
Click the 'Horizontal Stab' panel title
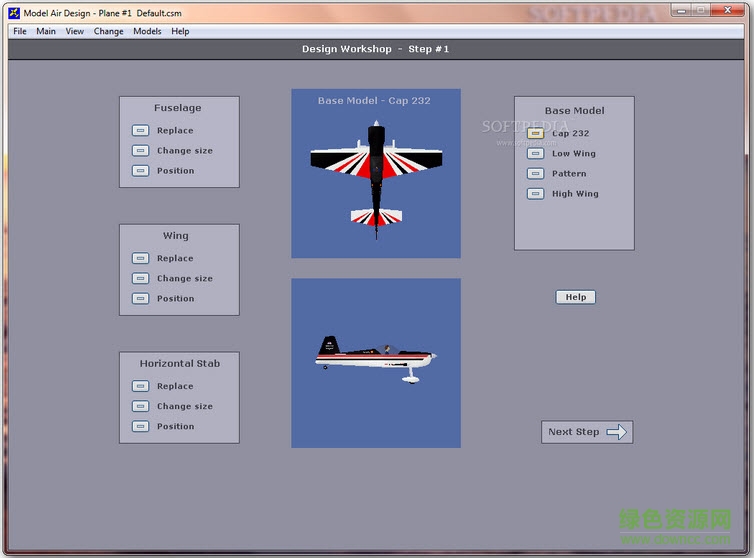coord(180,364)
